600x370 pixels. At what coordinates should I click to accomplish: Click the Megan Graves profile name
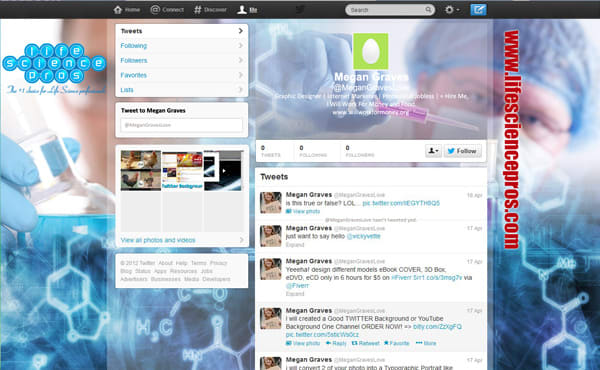pos(371,77)
